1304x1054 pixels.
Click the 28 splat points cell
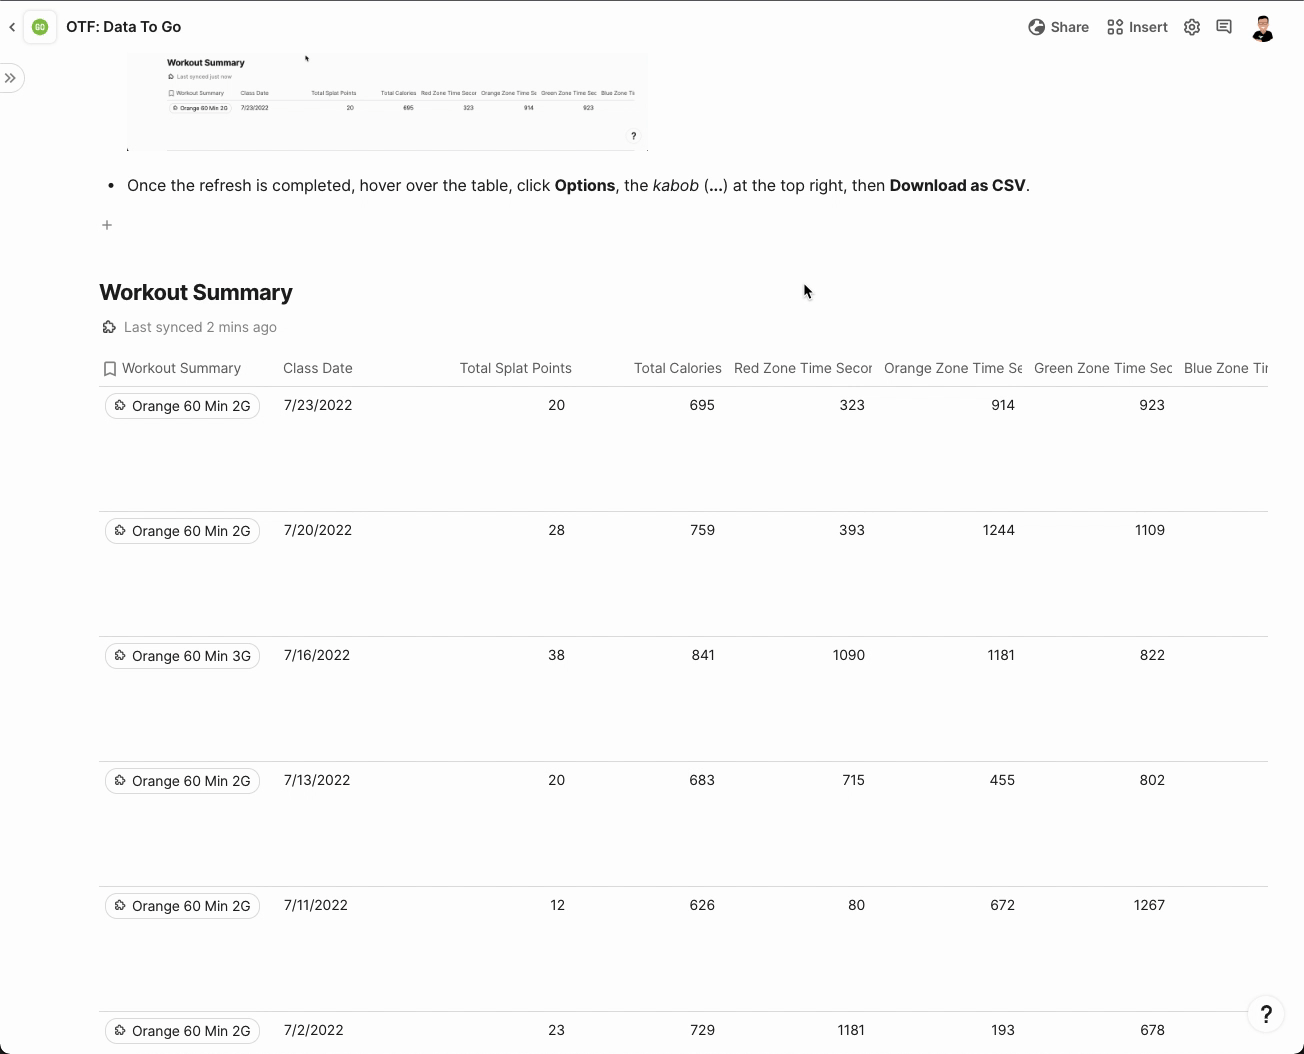coord(556,530)
